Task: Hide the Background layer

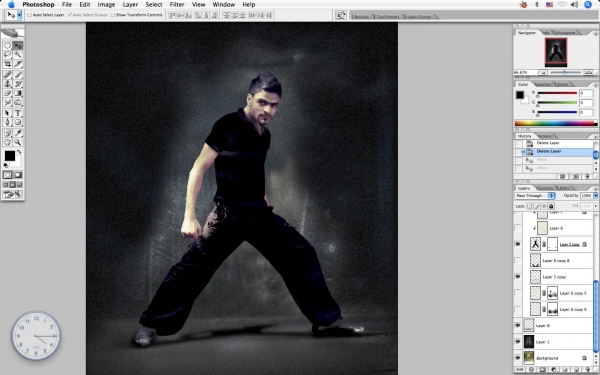Action: pos(518,358)
